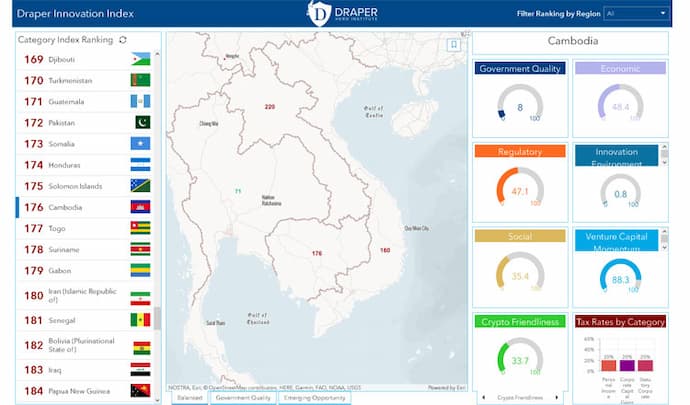Click the Pakistan flag icon
690x405 pixels.
tap(143, 122)
